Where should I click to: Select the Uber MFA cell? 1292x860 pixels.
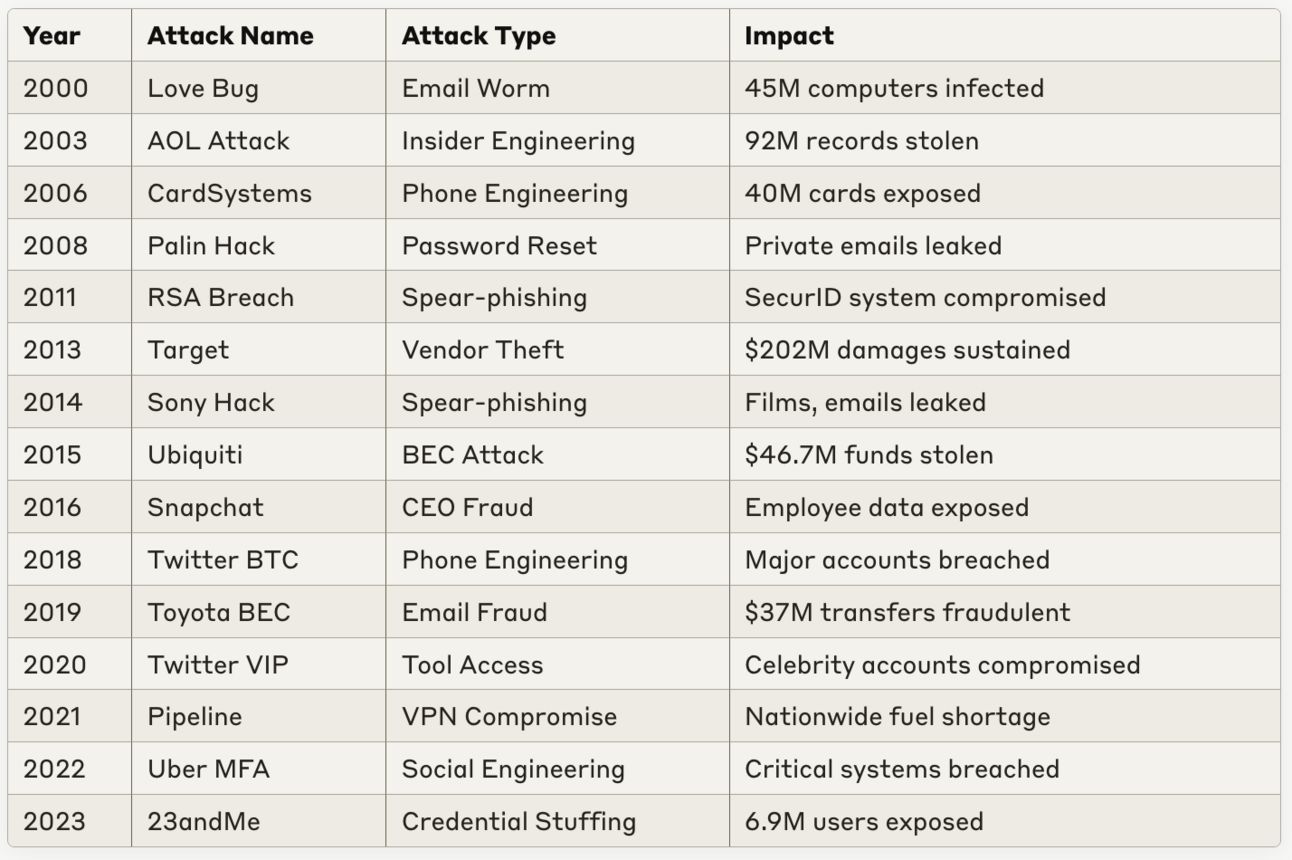(x=258, y=769)
